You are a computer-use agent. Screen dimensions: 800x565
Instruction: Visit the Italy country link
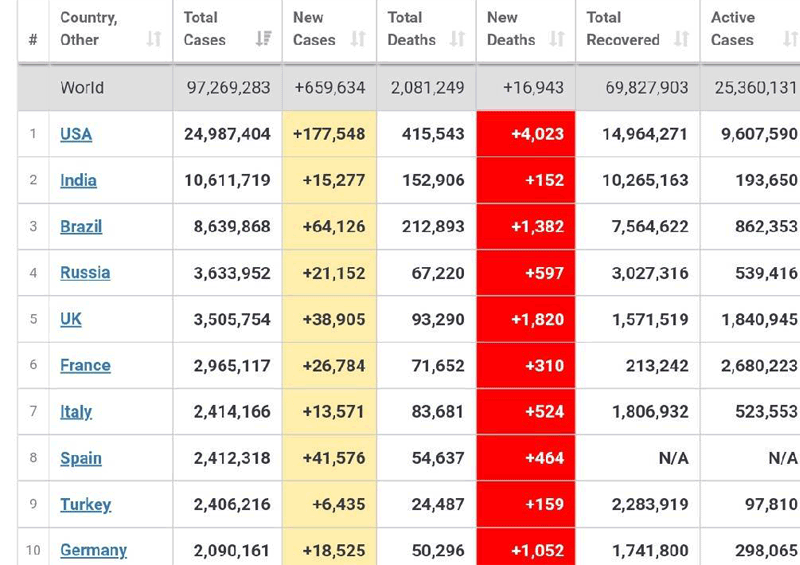click(76, 411)
